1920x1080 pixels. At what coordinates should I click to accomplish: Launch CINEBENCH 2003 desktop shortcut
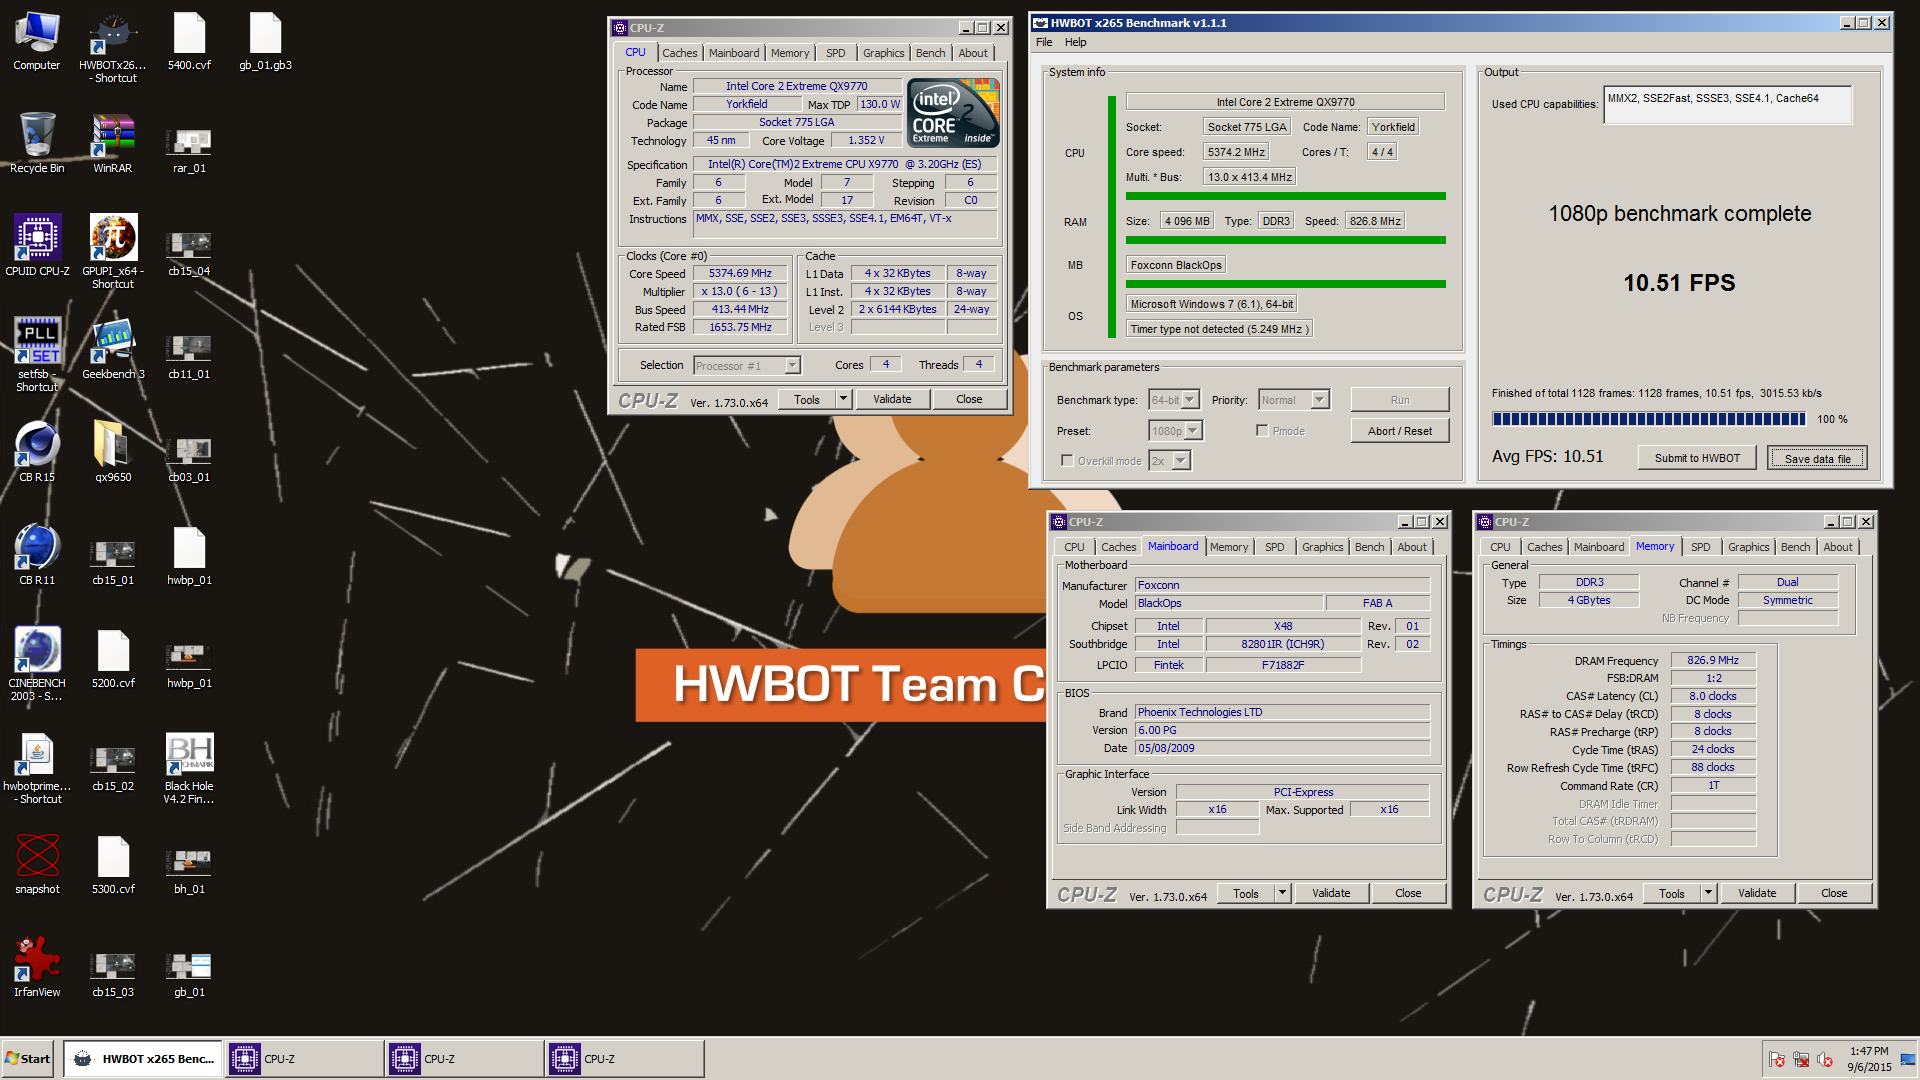click(37, 664)
